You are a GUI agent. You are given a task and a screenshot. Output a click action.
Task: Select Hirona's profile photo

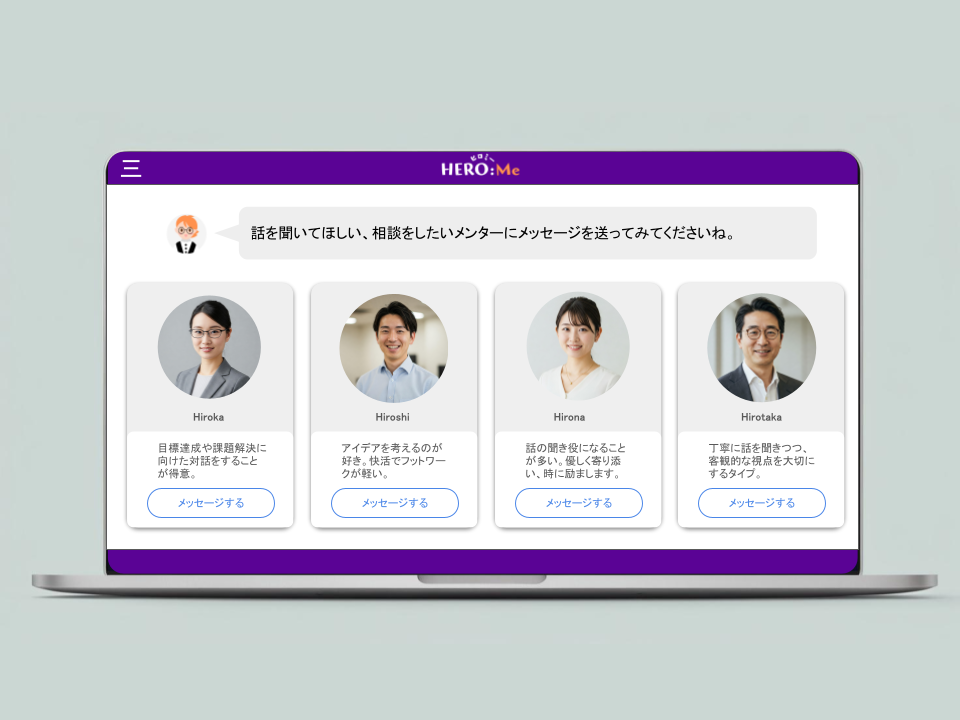(x=577, y=347)
